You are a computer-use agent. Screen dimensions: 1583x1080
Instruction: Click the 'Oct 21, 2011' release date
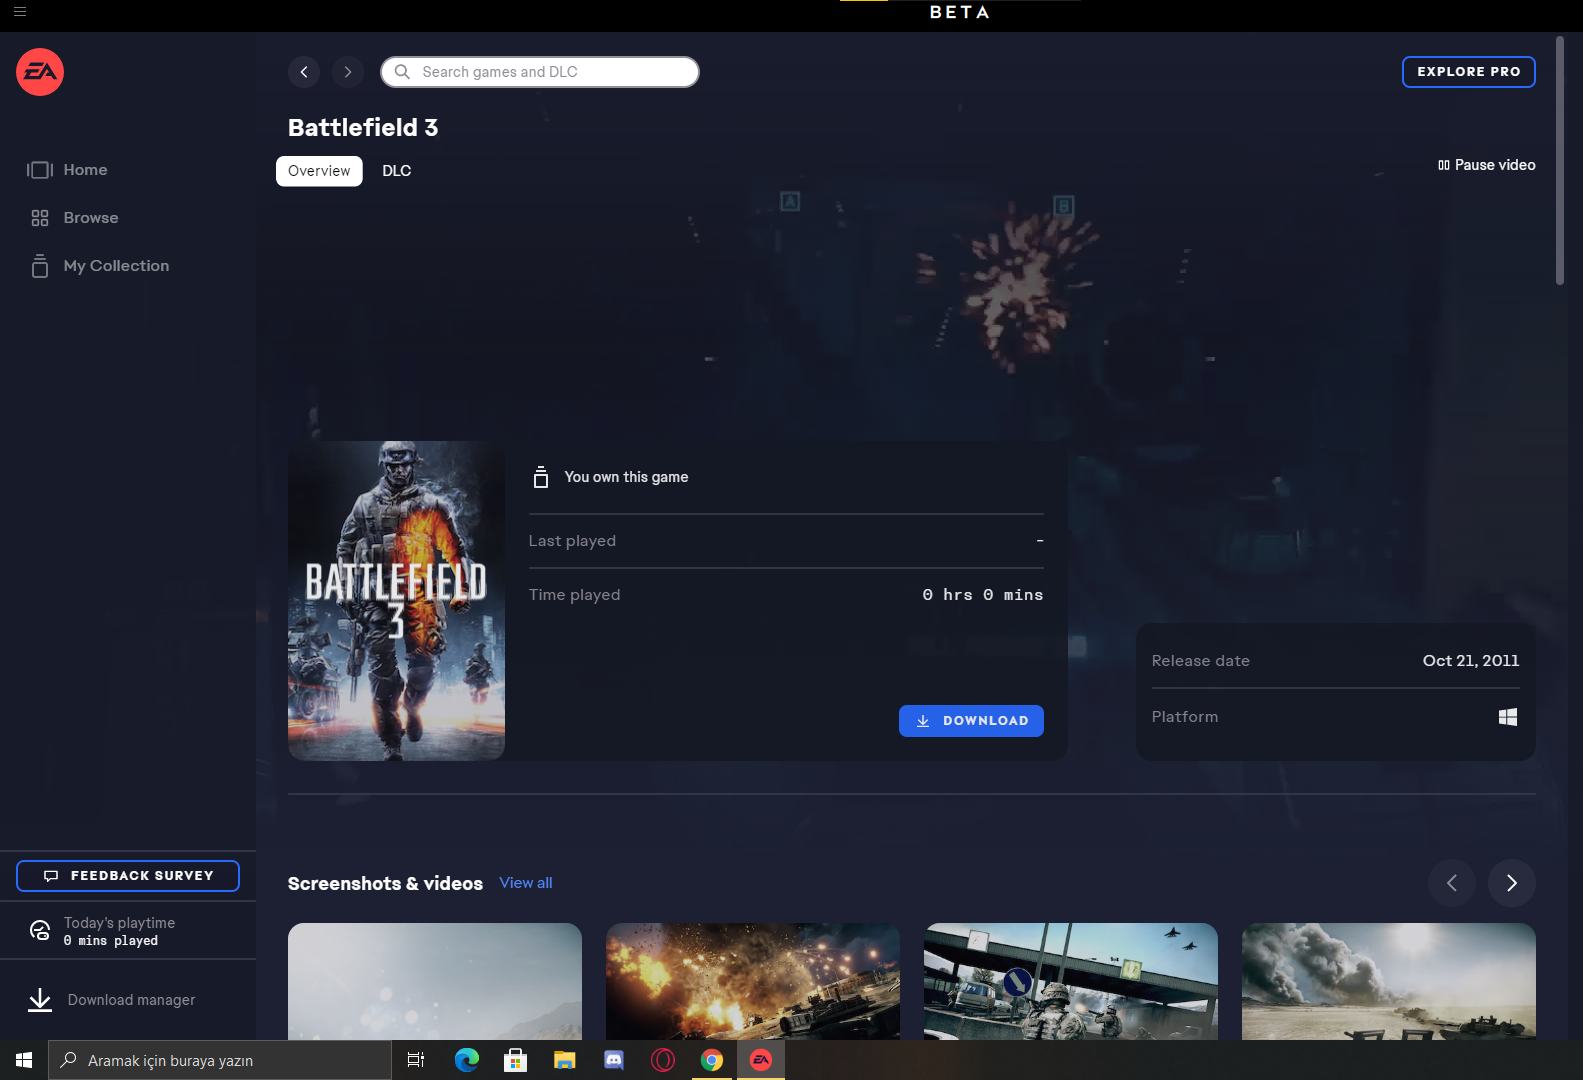(x=1471, y=661)
